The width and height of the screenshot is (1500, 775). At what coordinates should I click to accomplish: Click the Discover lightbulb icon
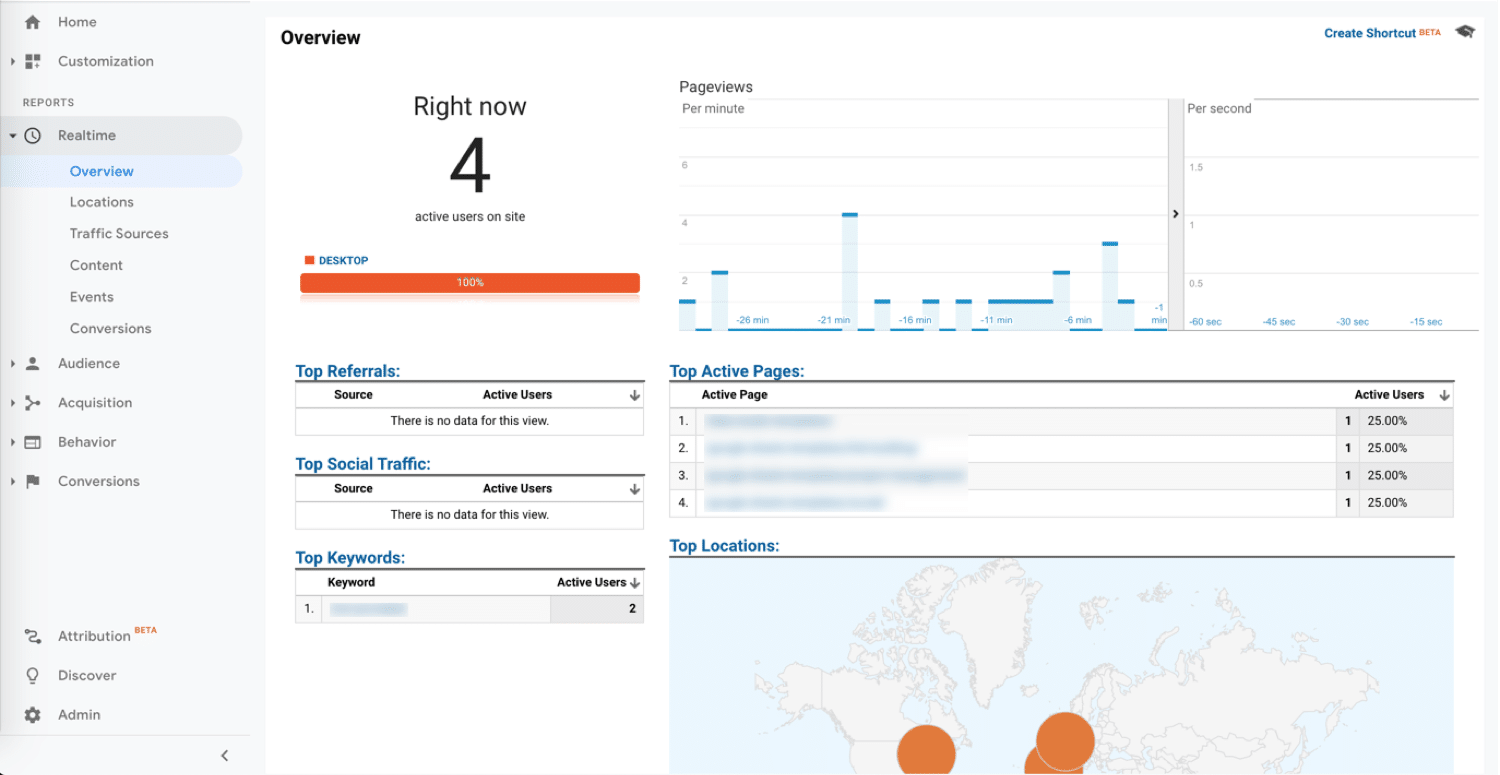[x=32, y=676]
